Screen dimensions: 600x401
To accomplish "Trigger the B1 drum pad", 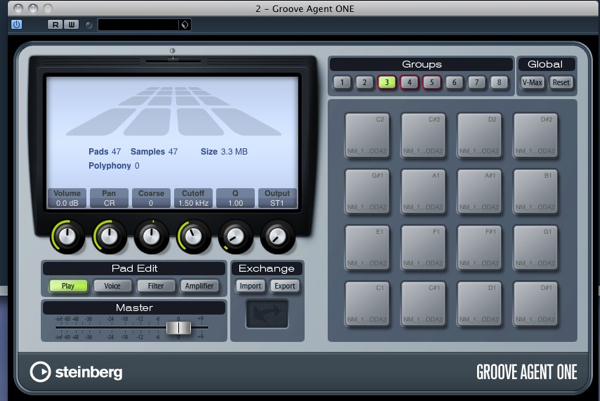I will pos(535,191).
